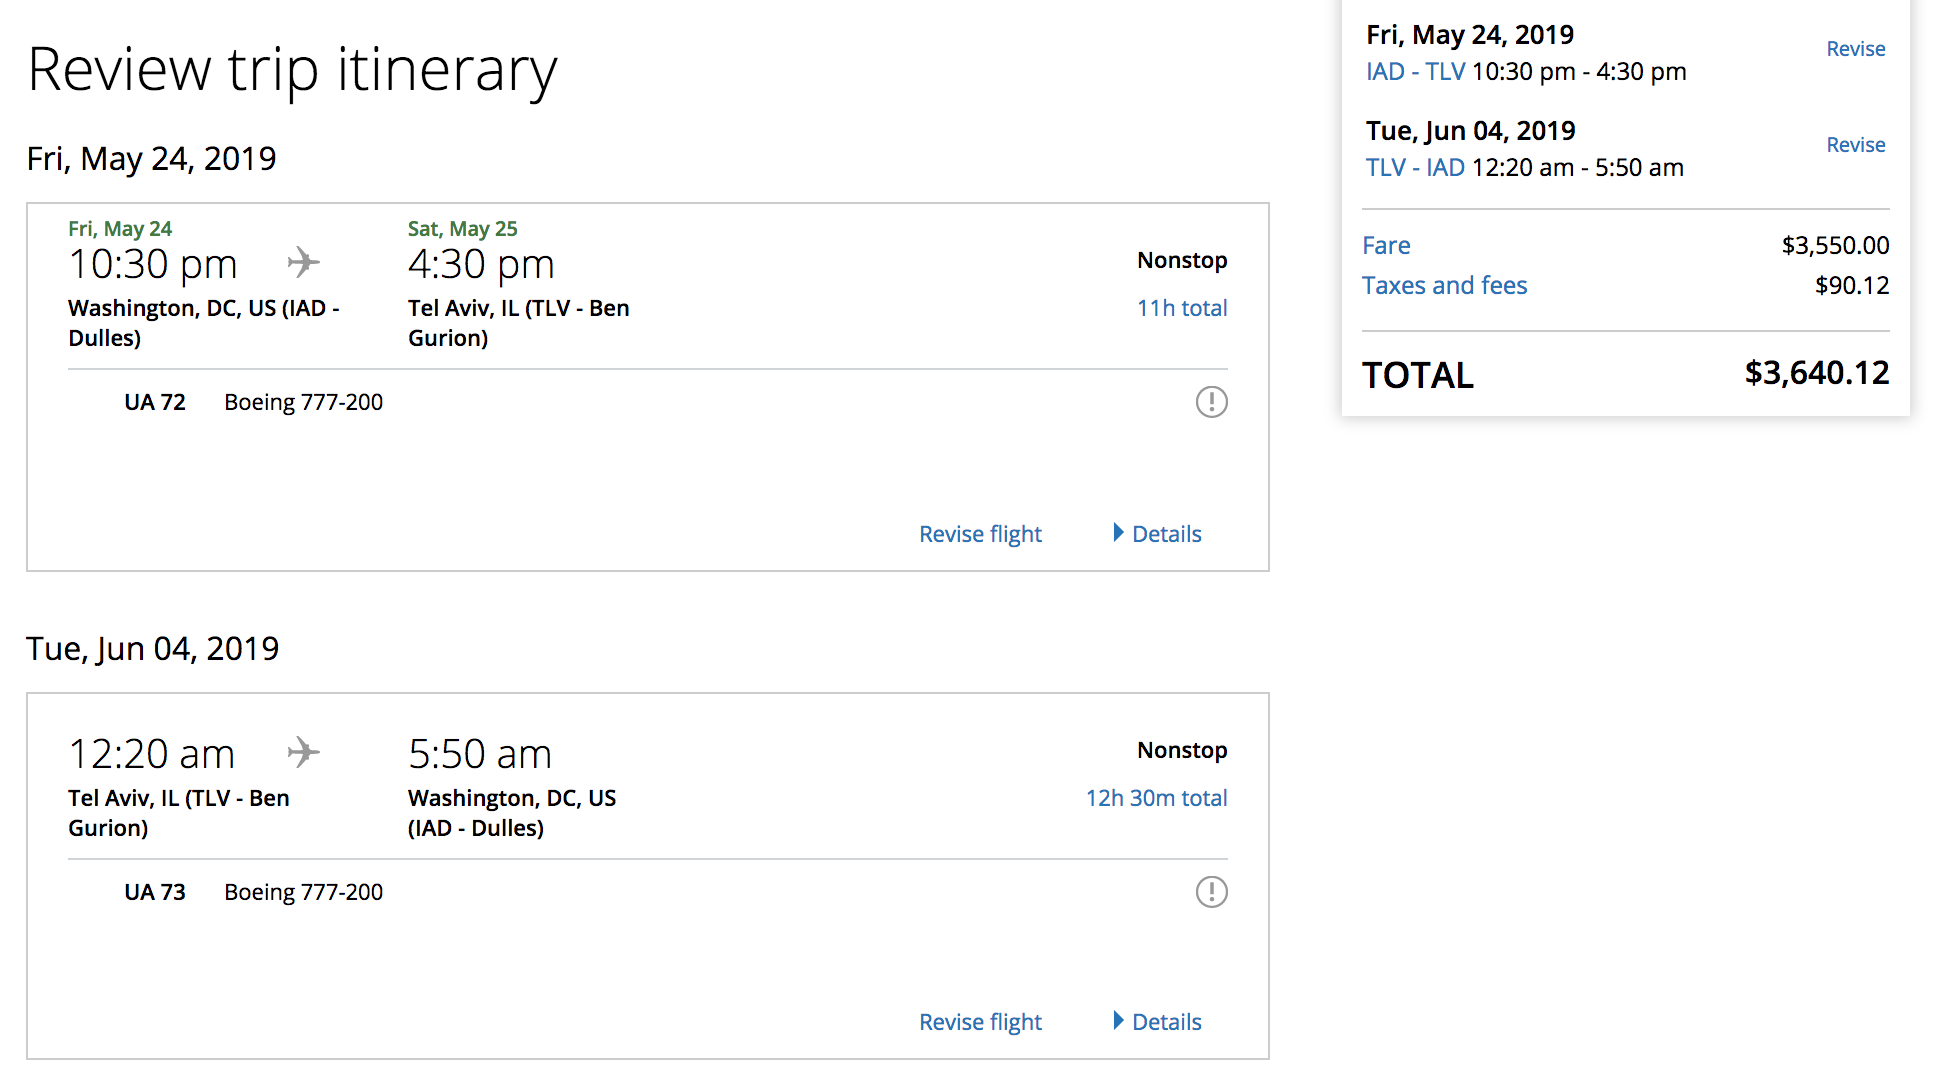
Task: Click the IAD - TLV route link
Action: coord(1415,72)
